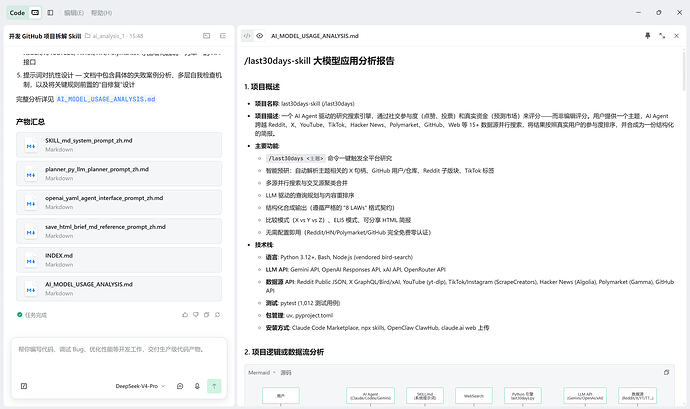Dislike the response with thumbs down

196,315
